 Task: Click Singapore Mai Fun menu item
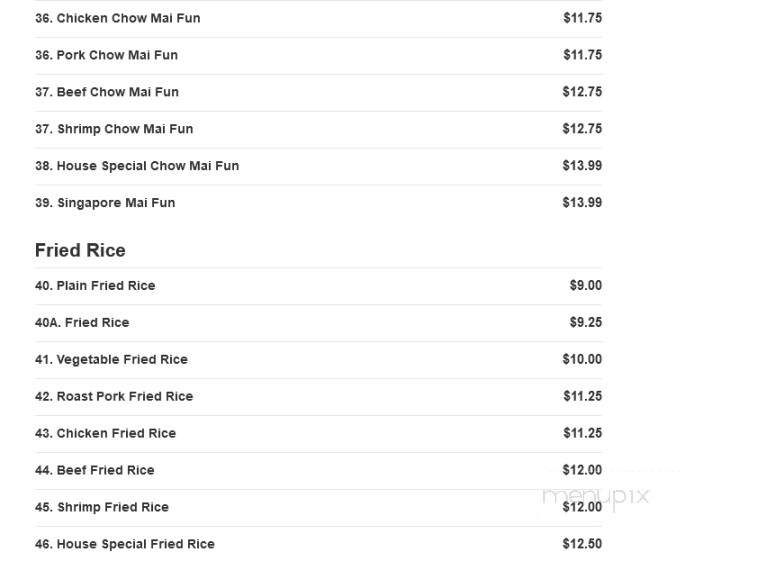click(x=318, y=203)
